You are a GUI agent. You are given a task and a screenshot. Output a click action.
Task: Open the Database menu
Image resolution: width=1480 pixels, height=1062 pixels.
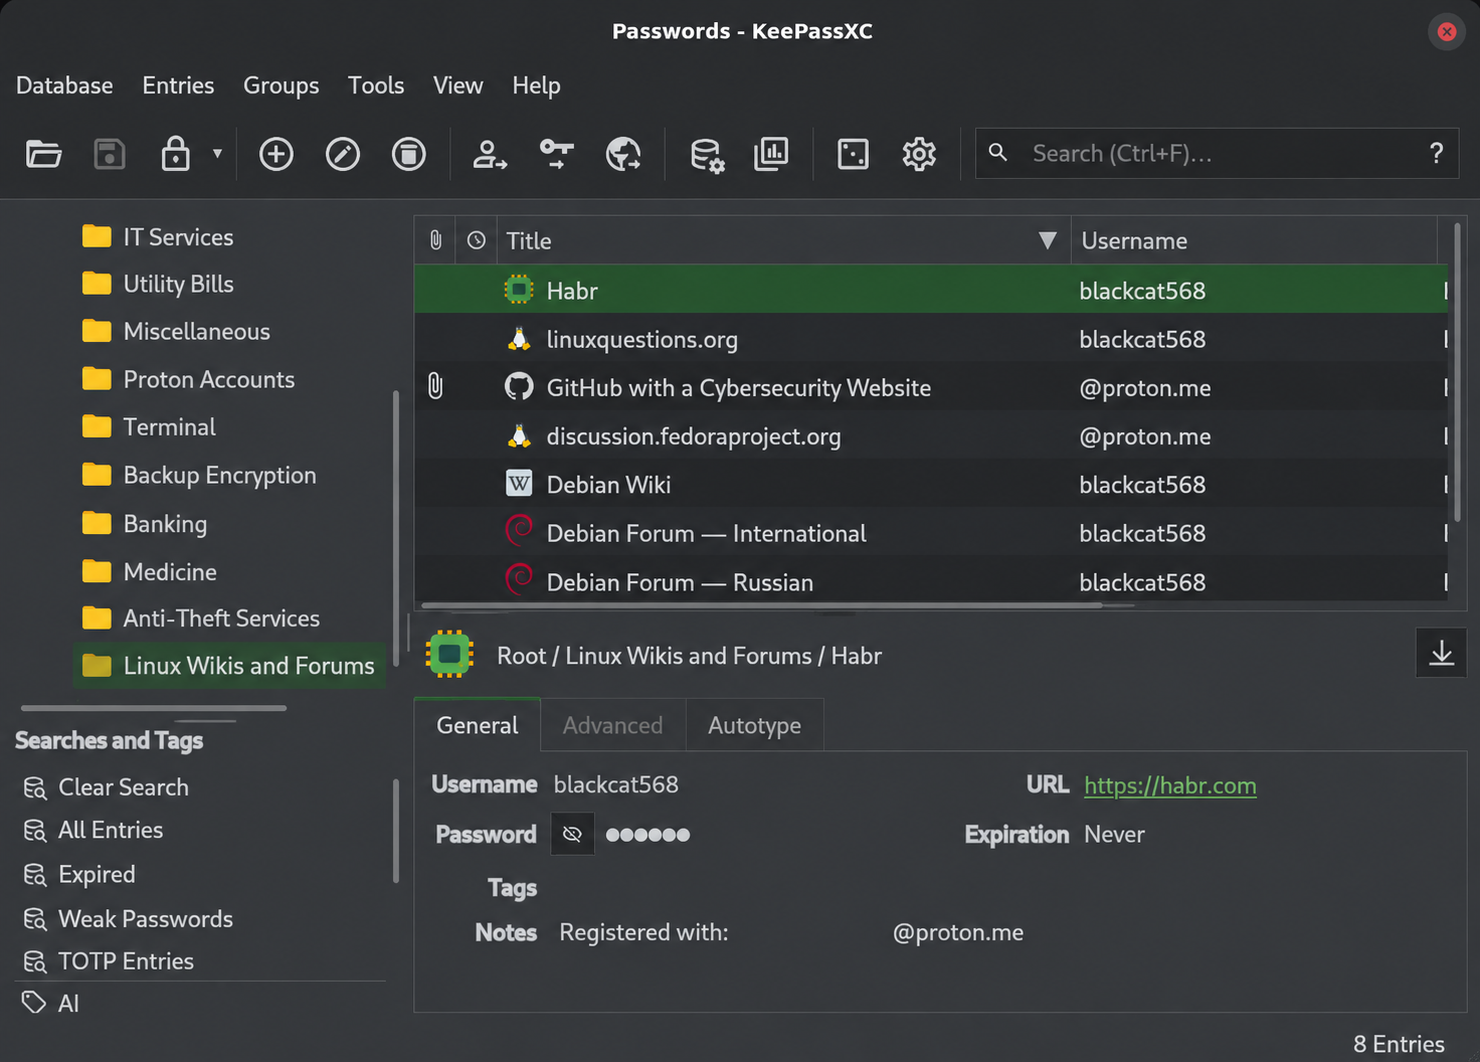pos(64,85)
